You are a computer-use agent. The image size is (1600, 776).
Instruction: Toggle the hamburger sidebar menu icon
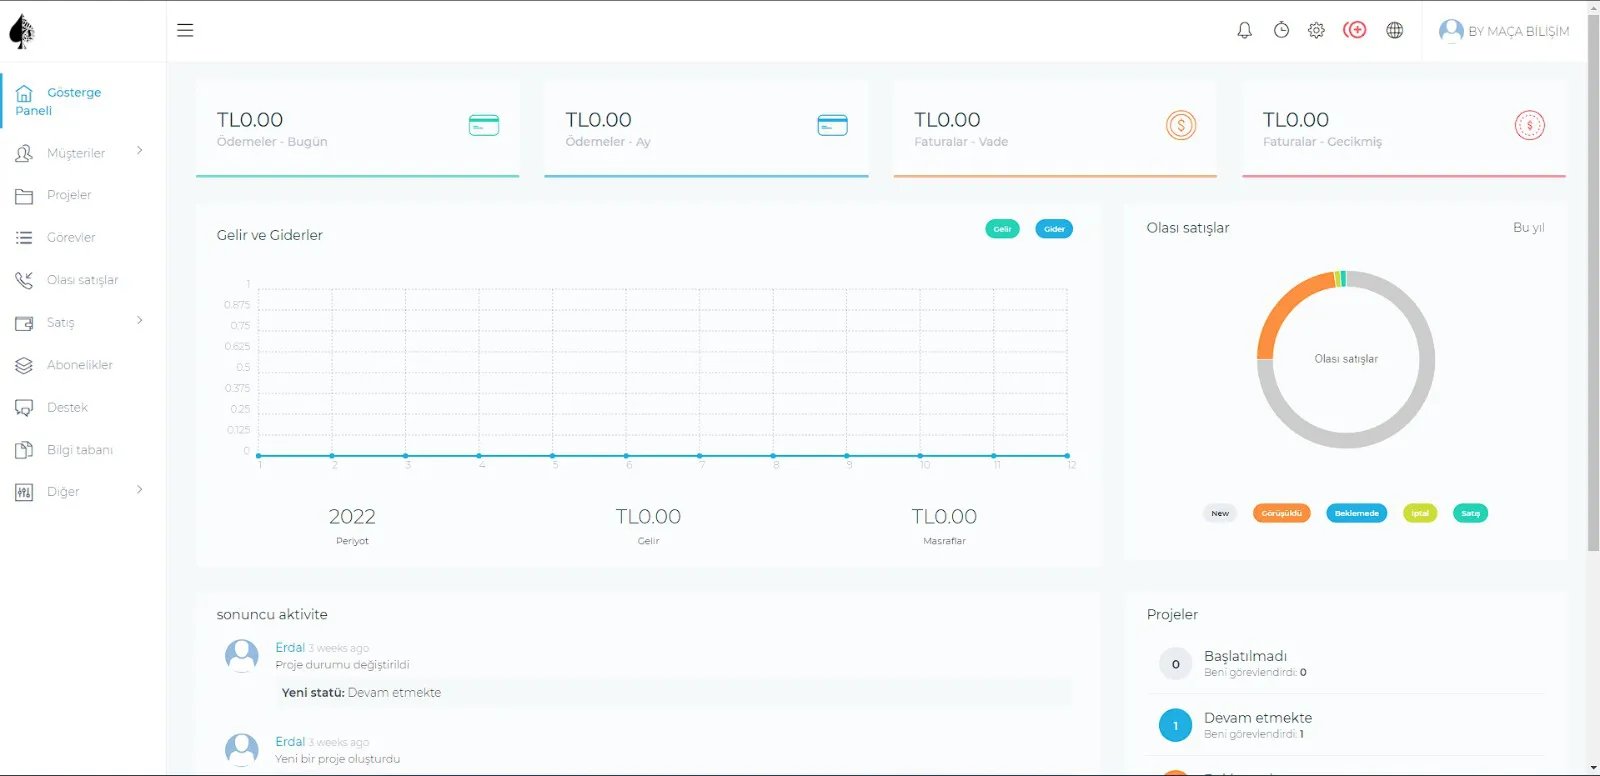(x=185, y=30)
